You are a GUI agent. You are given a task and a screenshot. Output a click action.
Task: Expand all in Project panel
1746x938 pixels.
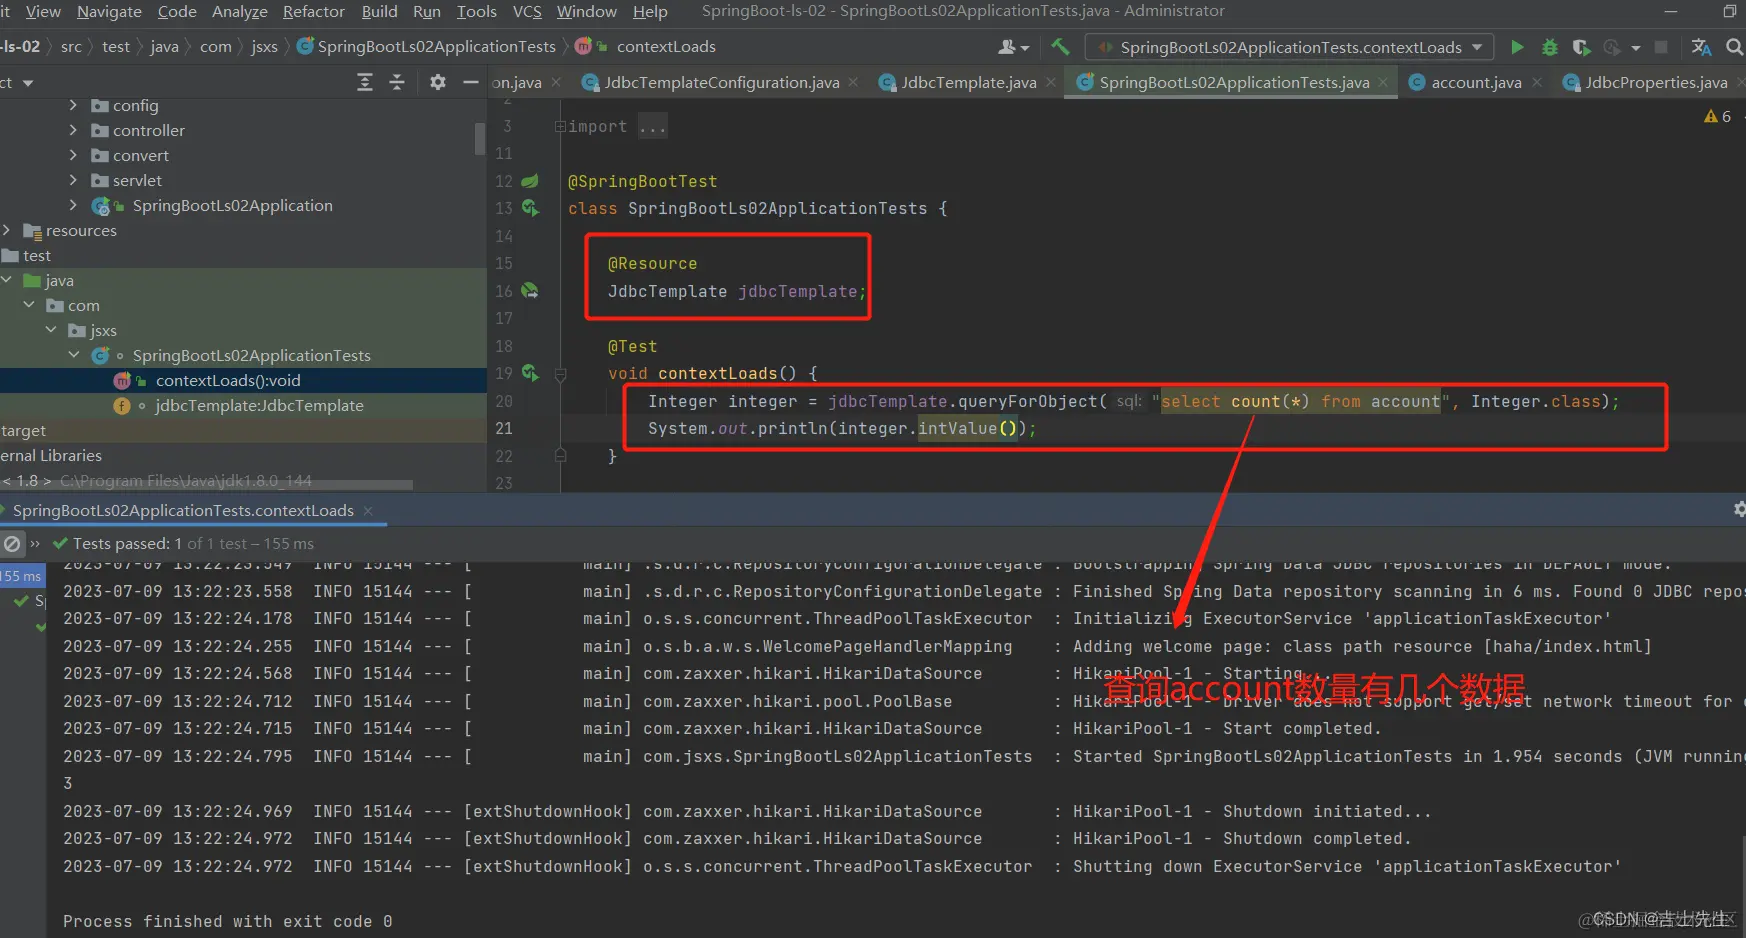365,82
